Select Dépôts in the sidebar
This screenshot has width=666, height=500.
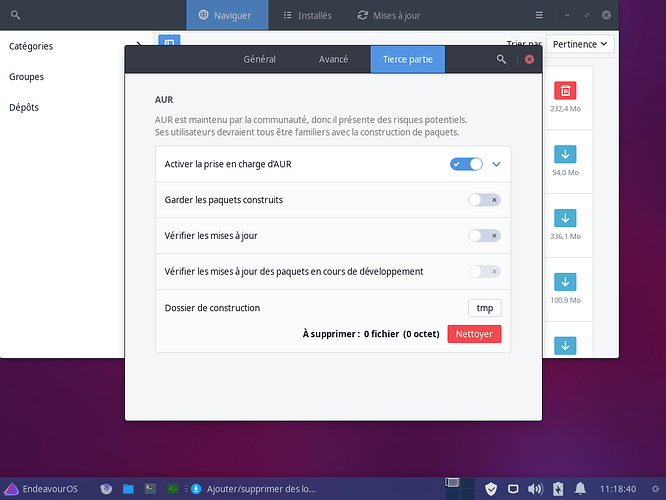24,107
